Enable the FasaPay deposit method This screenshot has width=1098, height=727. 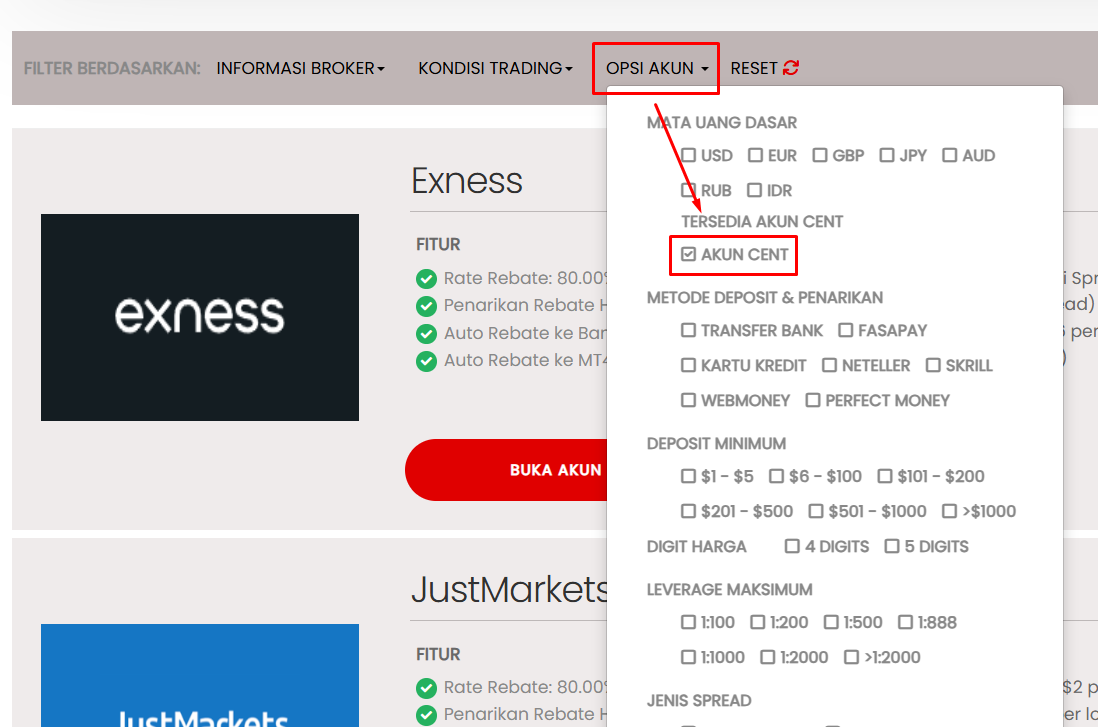coord(846,330)
